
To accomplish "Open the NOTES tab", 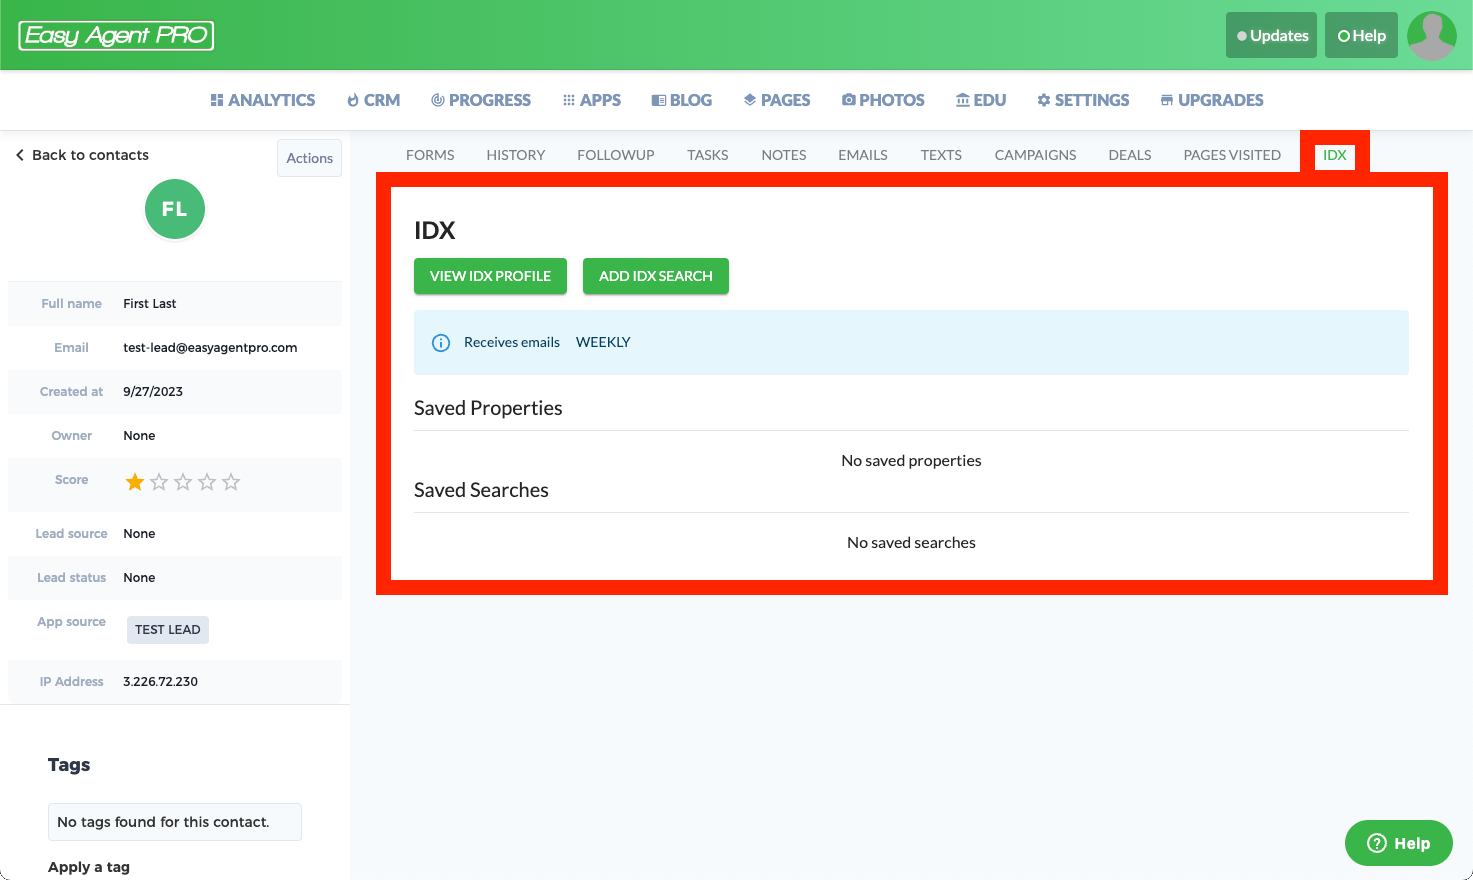I will point(784,155).
